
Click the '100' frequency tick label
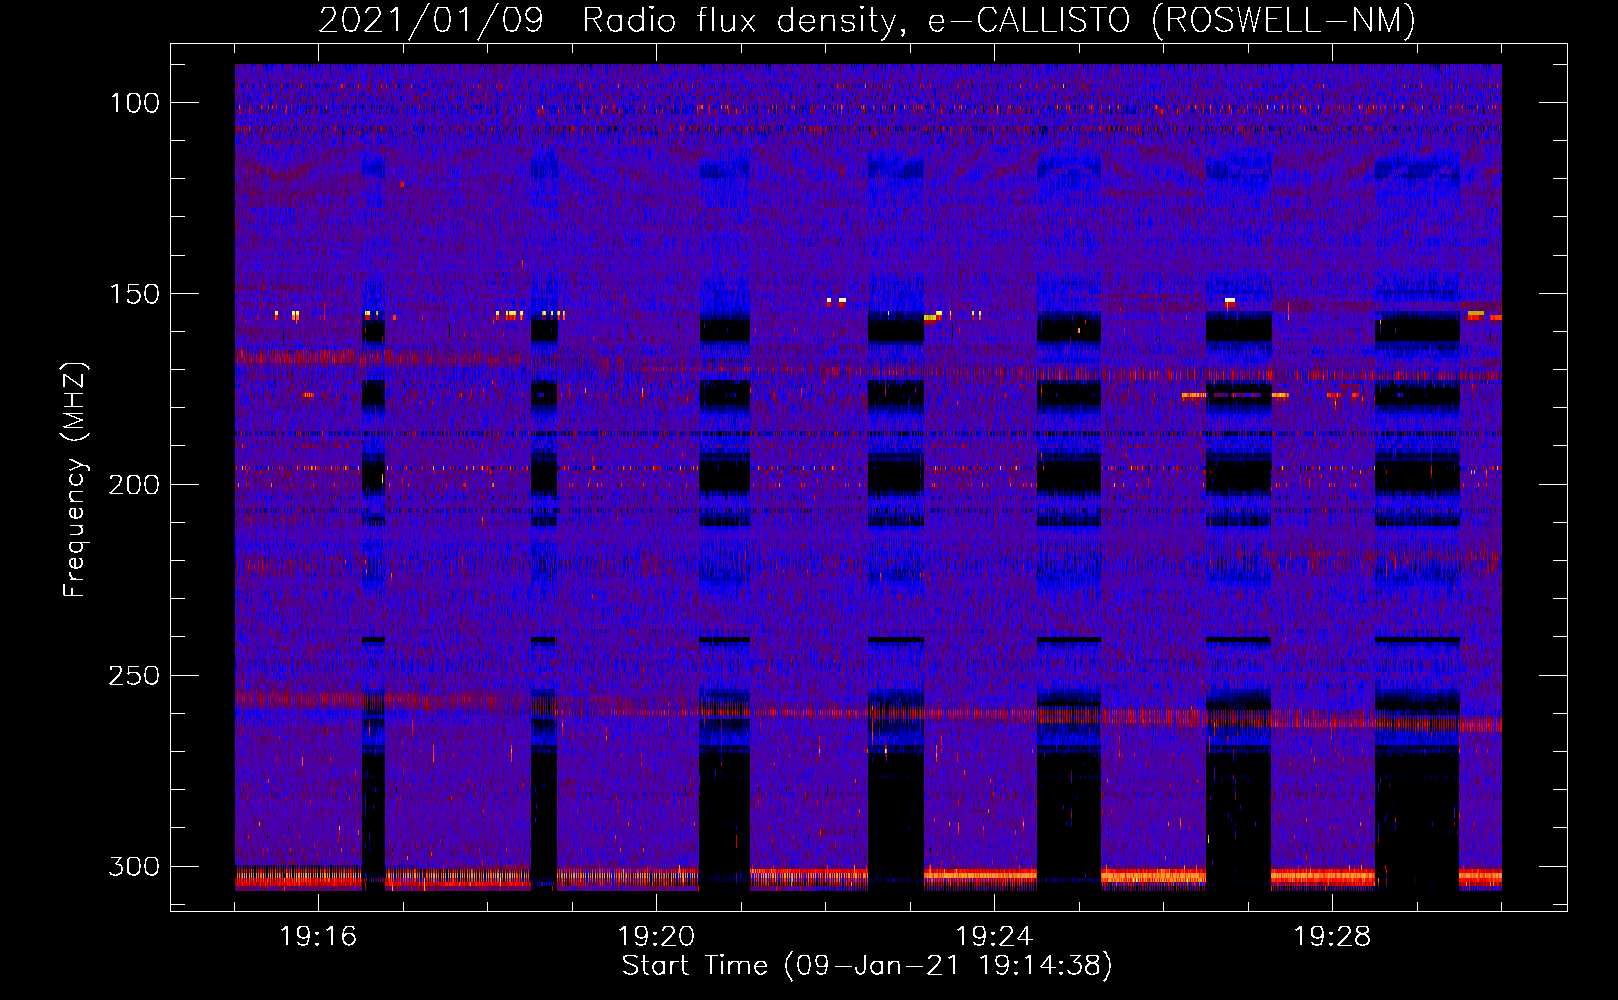click(x=135, y=103)
